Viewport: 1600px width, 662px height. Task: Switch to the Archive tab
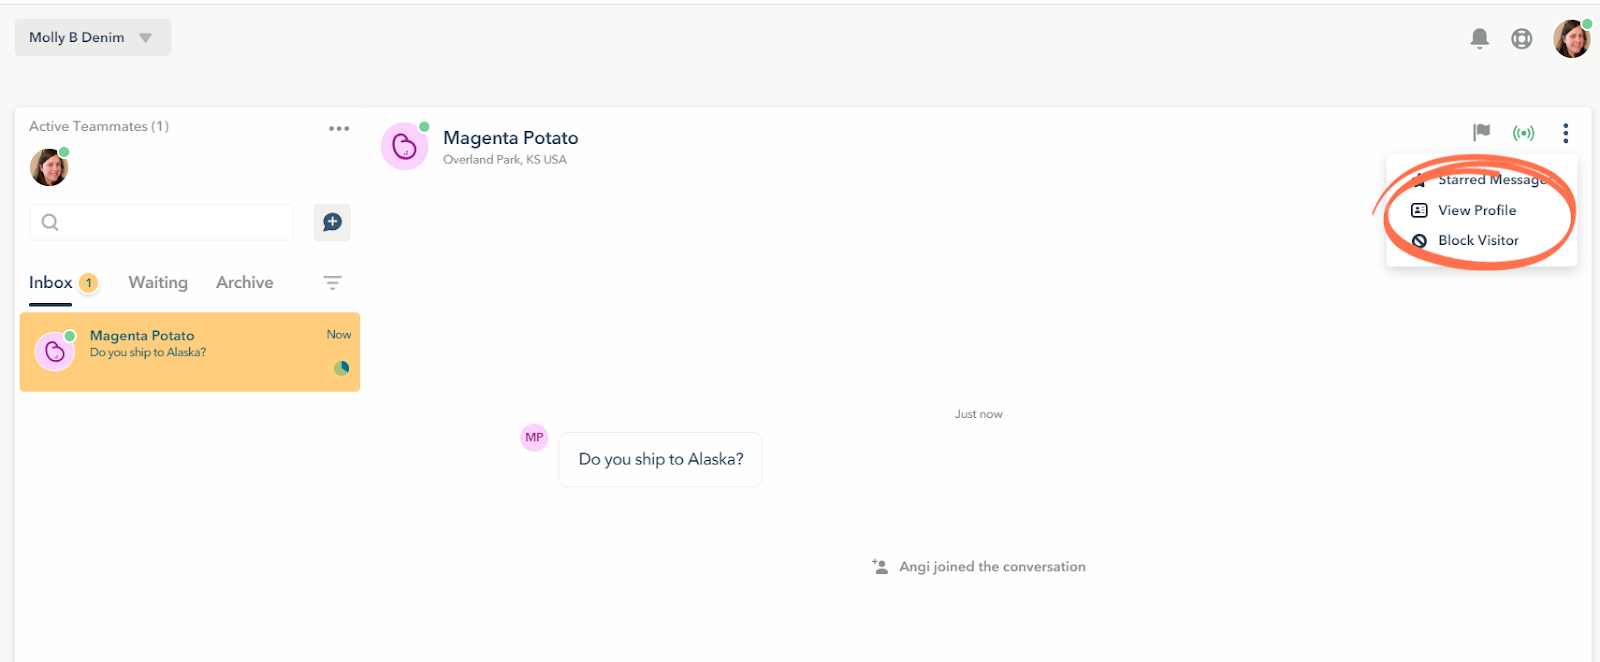click(x=244, y=282)
